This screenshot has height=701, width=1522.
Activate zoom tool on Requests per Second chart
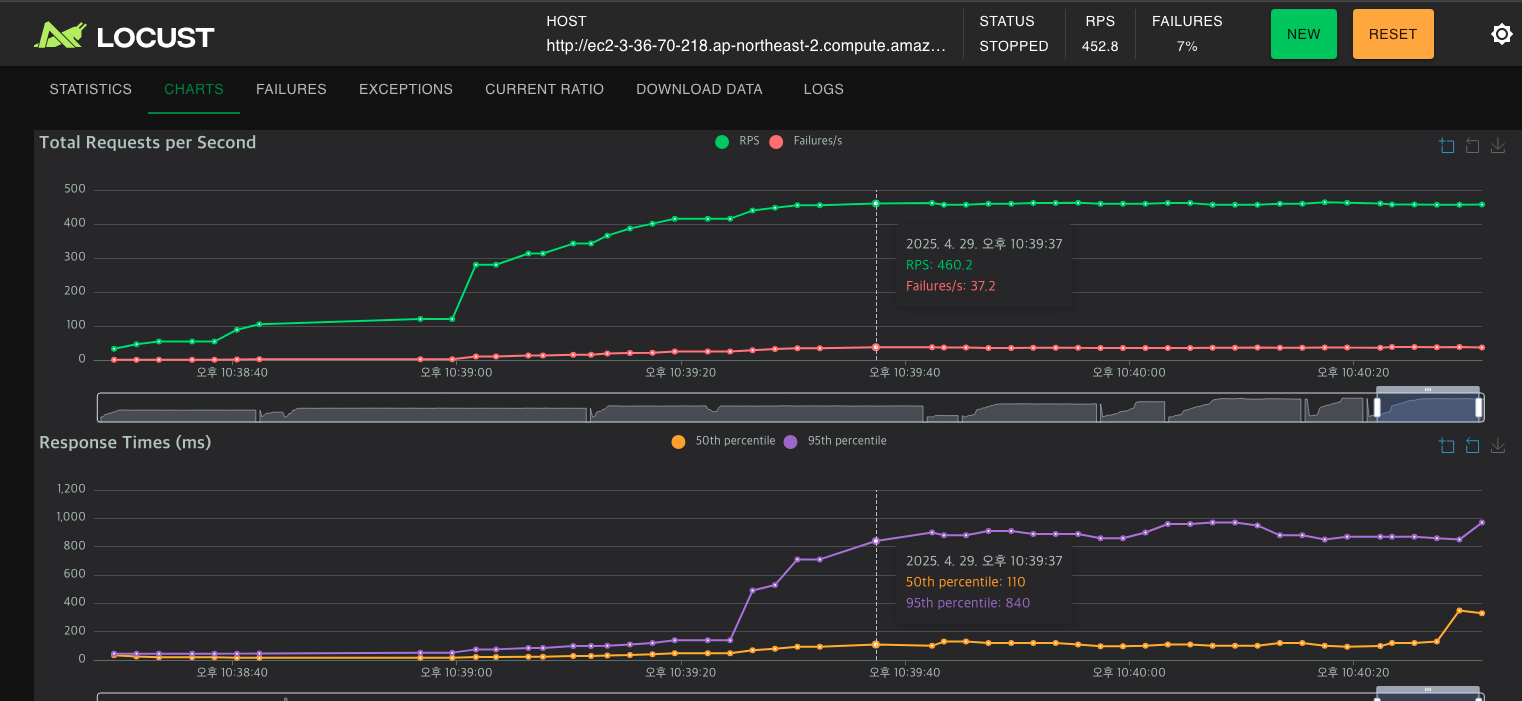1447,146
